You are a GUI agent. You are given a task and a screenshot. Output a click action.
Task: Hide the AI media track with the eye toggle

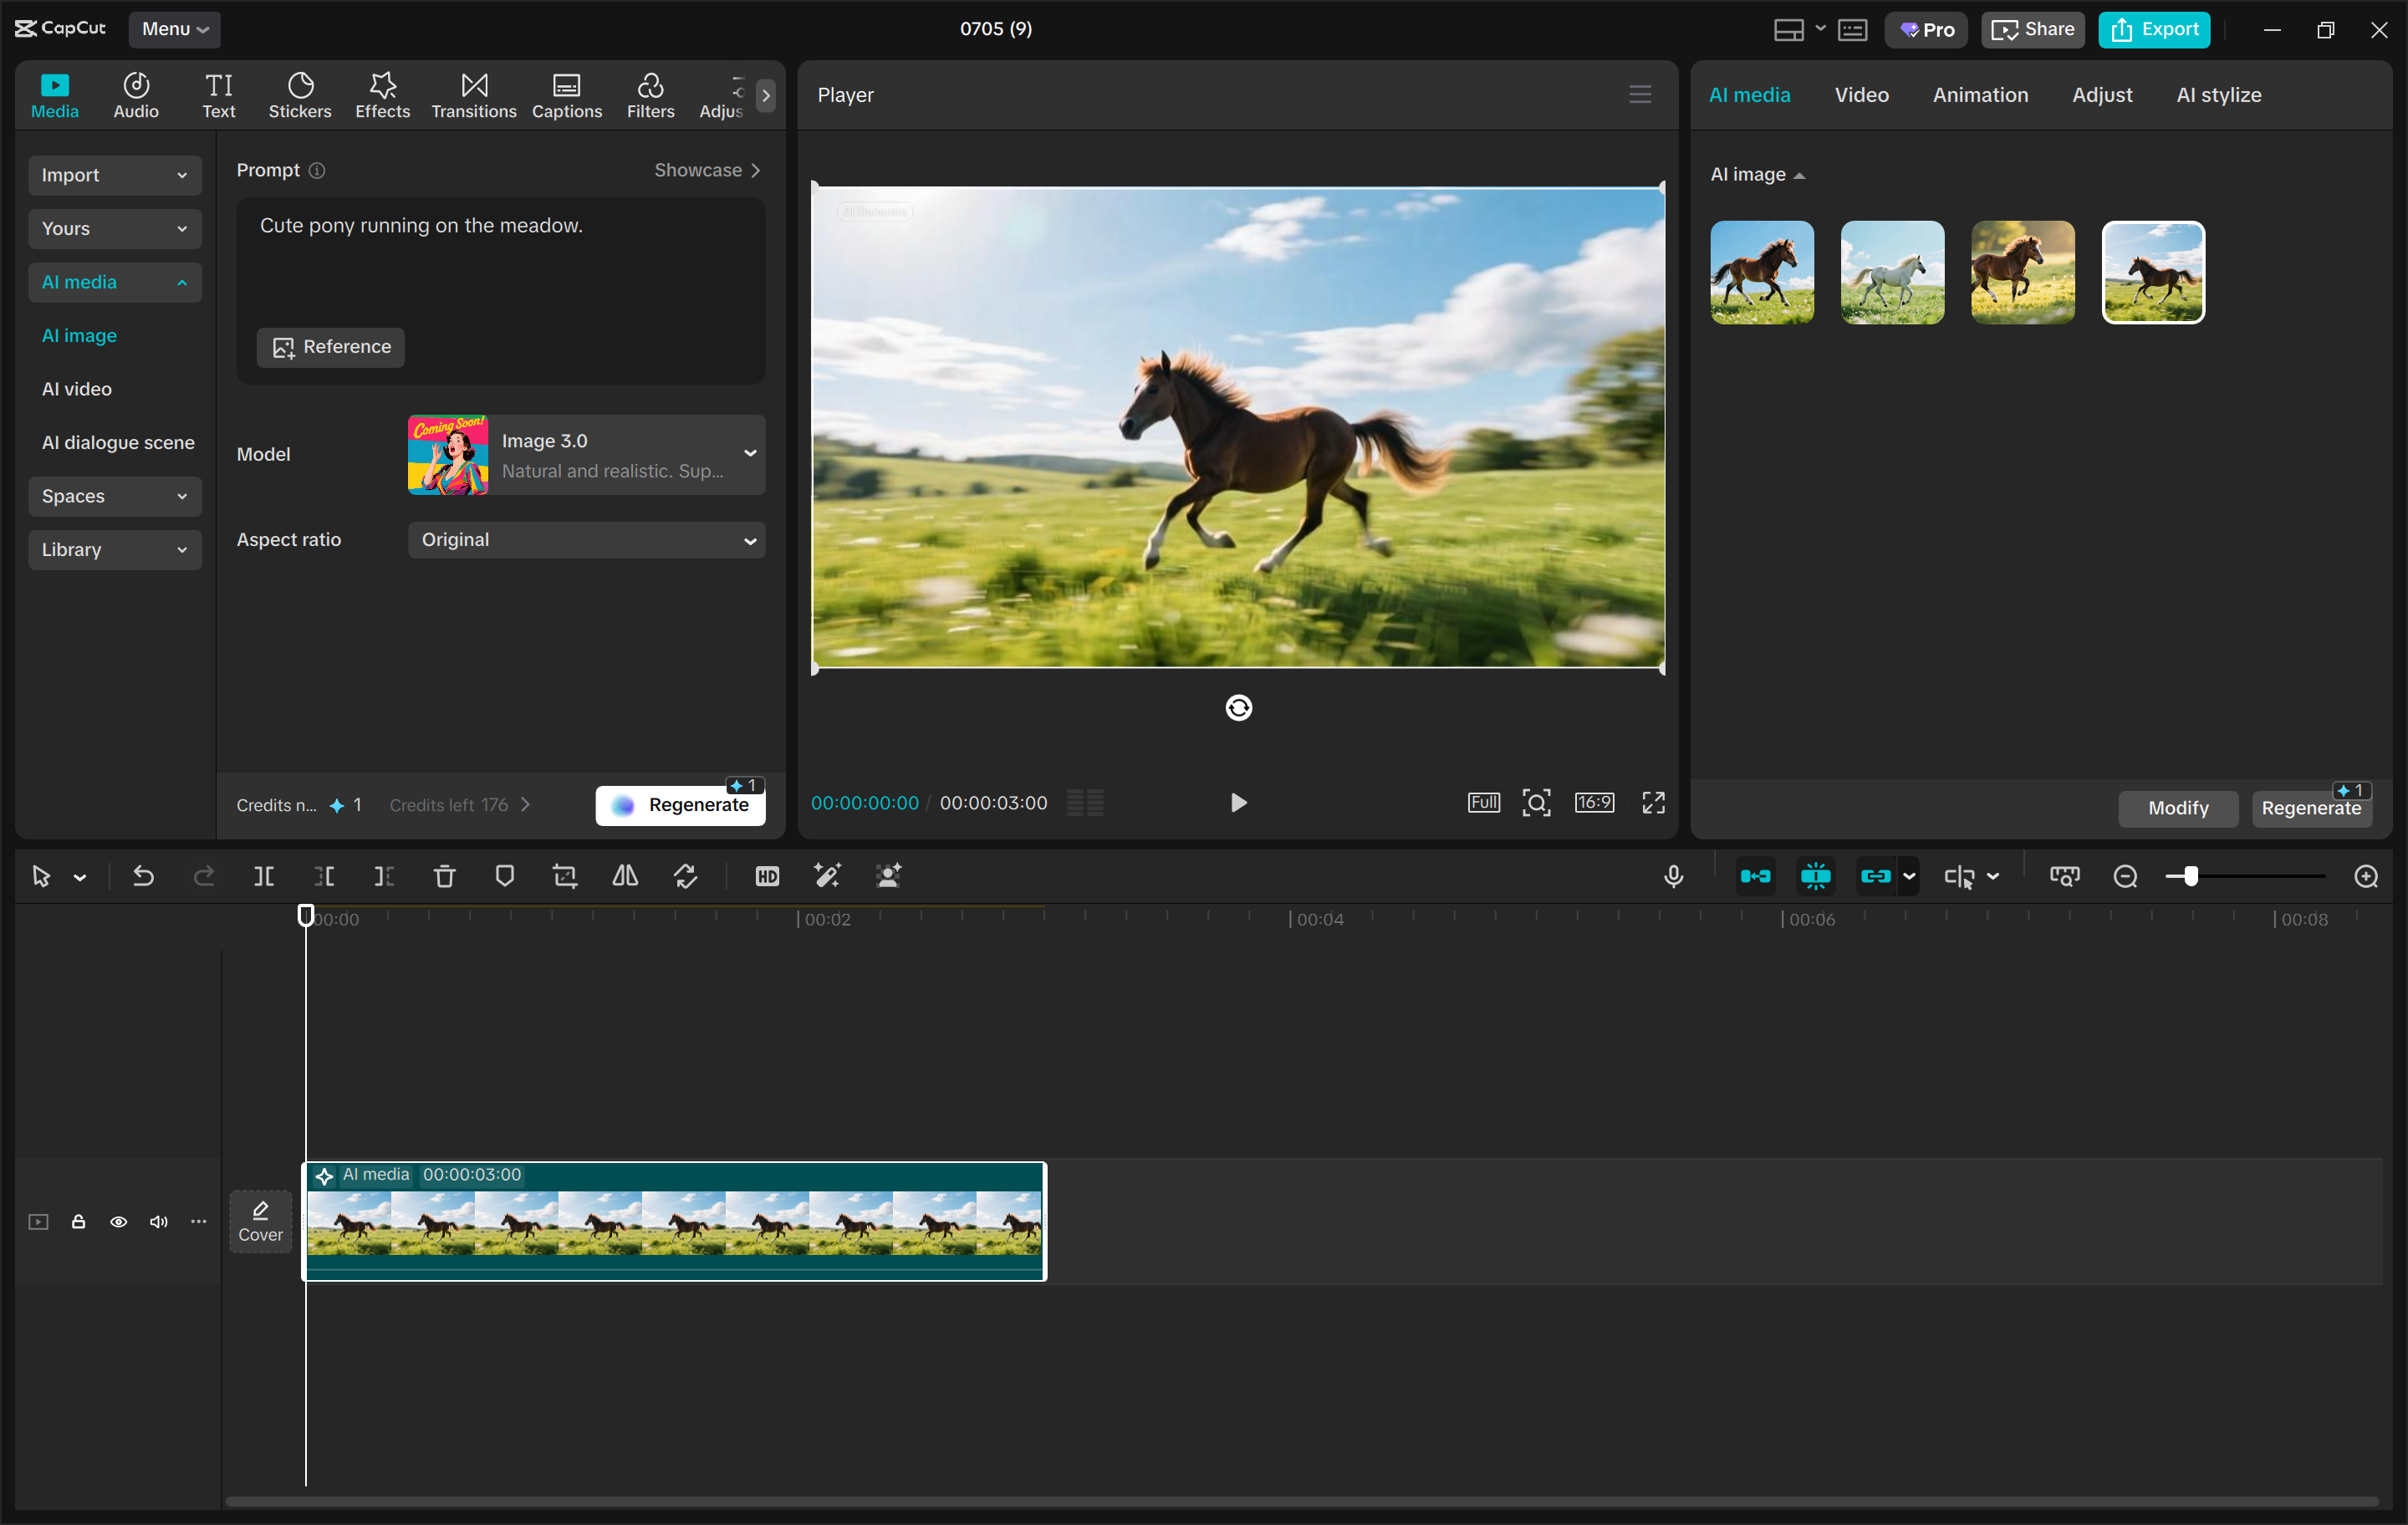coord(119,1222)
